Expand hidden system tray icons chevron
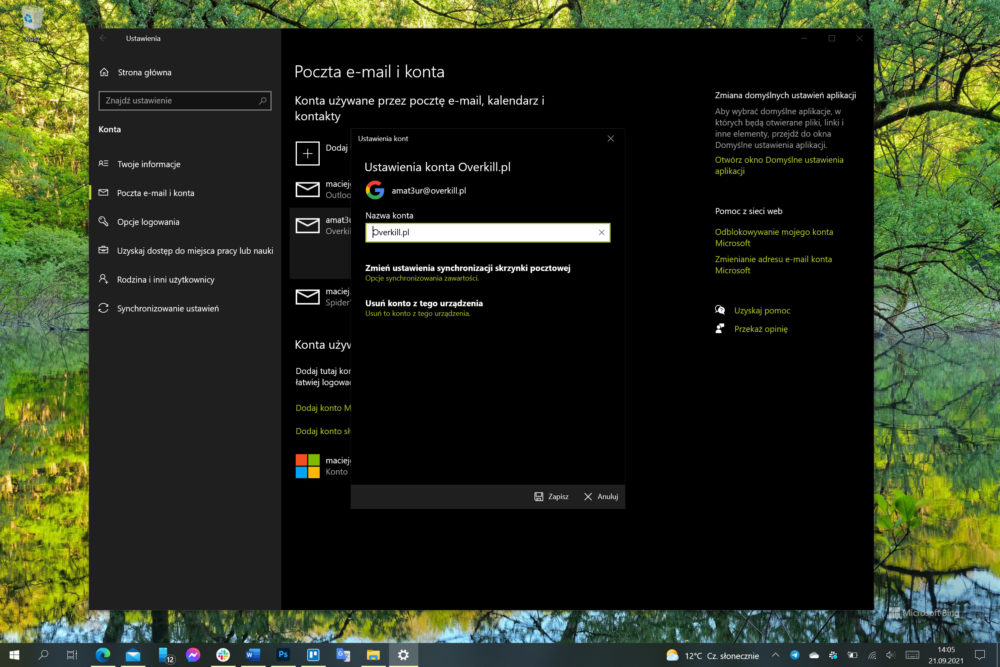The height and width of the screenshot is (667, 1000). pyautogui.click(x=775, y=655)
